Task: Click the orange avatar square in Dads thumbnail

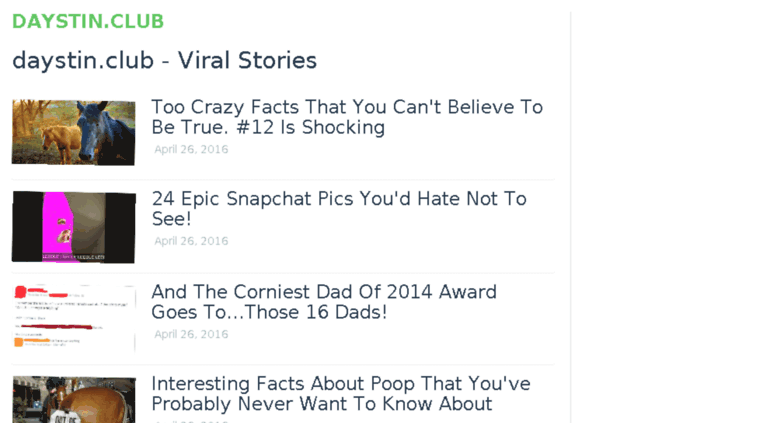Action: (19, 342)
